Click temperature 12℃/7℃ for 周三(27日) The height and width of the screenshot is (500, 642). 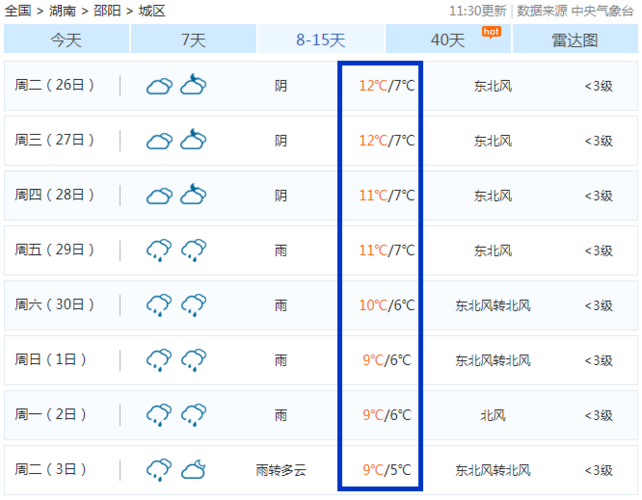point(387,140)
